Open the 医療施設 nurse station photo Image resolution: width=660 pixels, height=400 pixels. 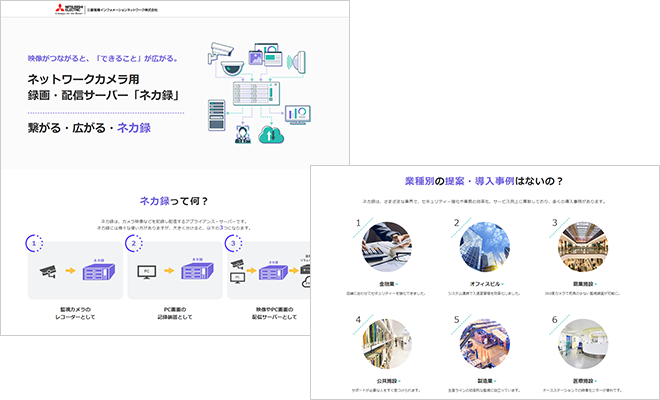point(583,344)
